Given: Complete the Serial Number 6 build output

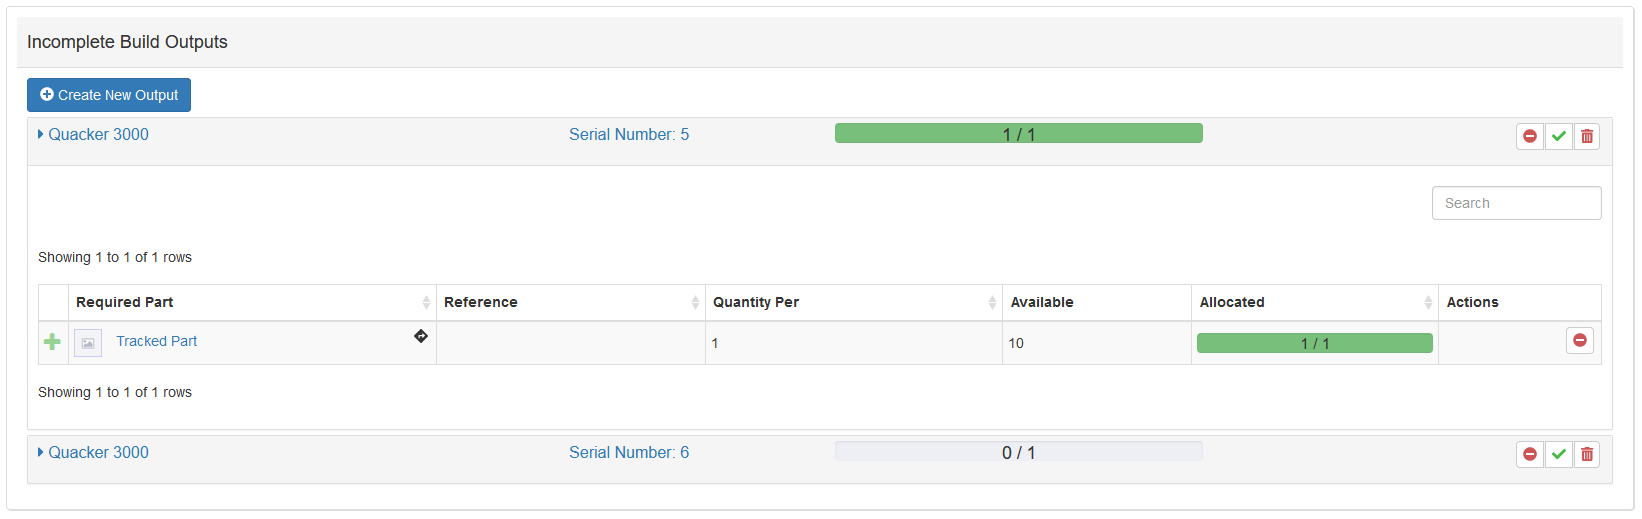Looking at the screenshot, I should pos(1558,454).
